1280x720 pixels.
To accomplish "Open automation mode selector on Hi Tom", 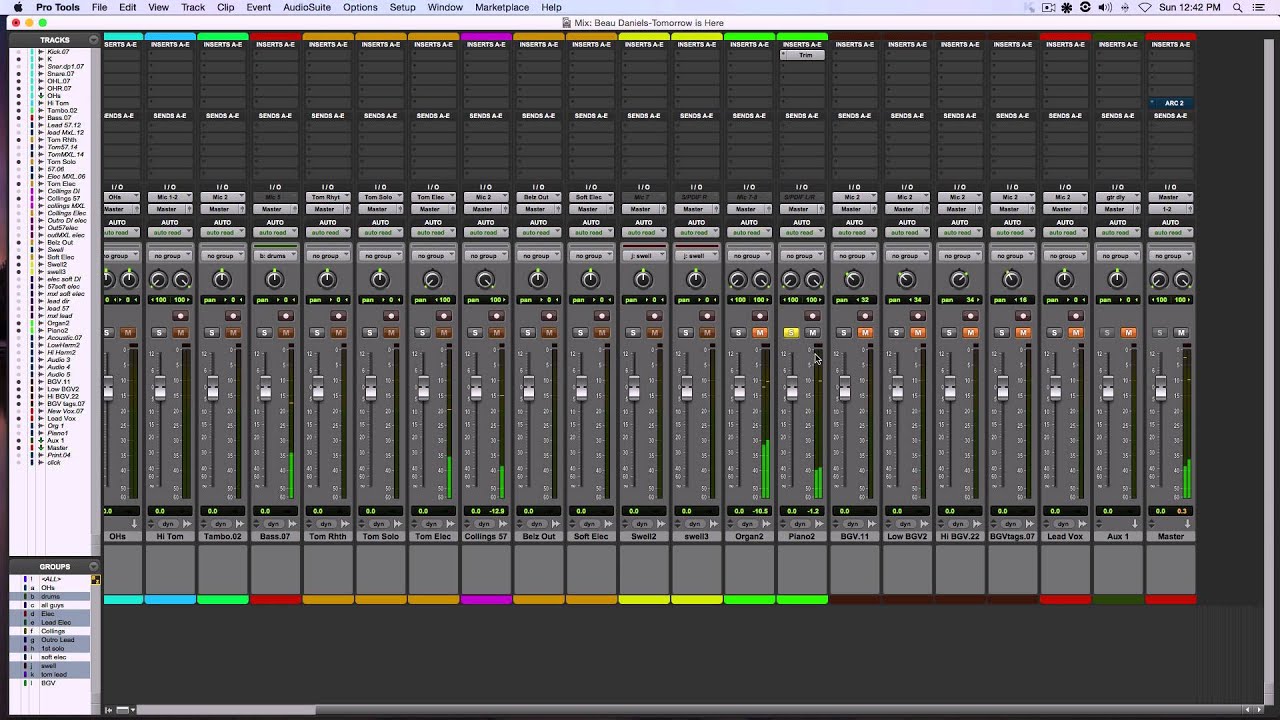I will coord(170,232).
